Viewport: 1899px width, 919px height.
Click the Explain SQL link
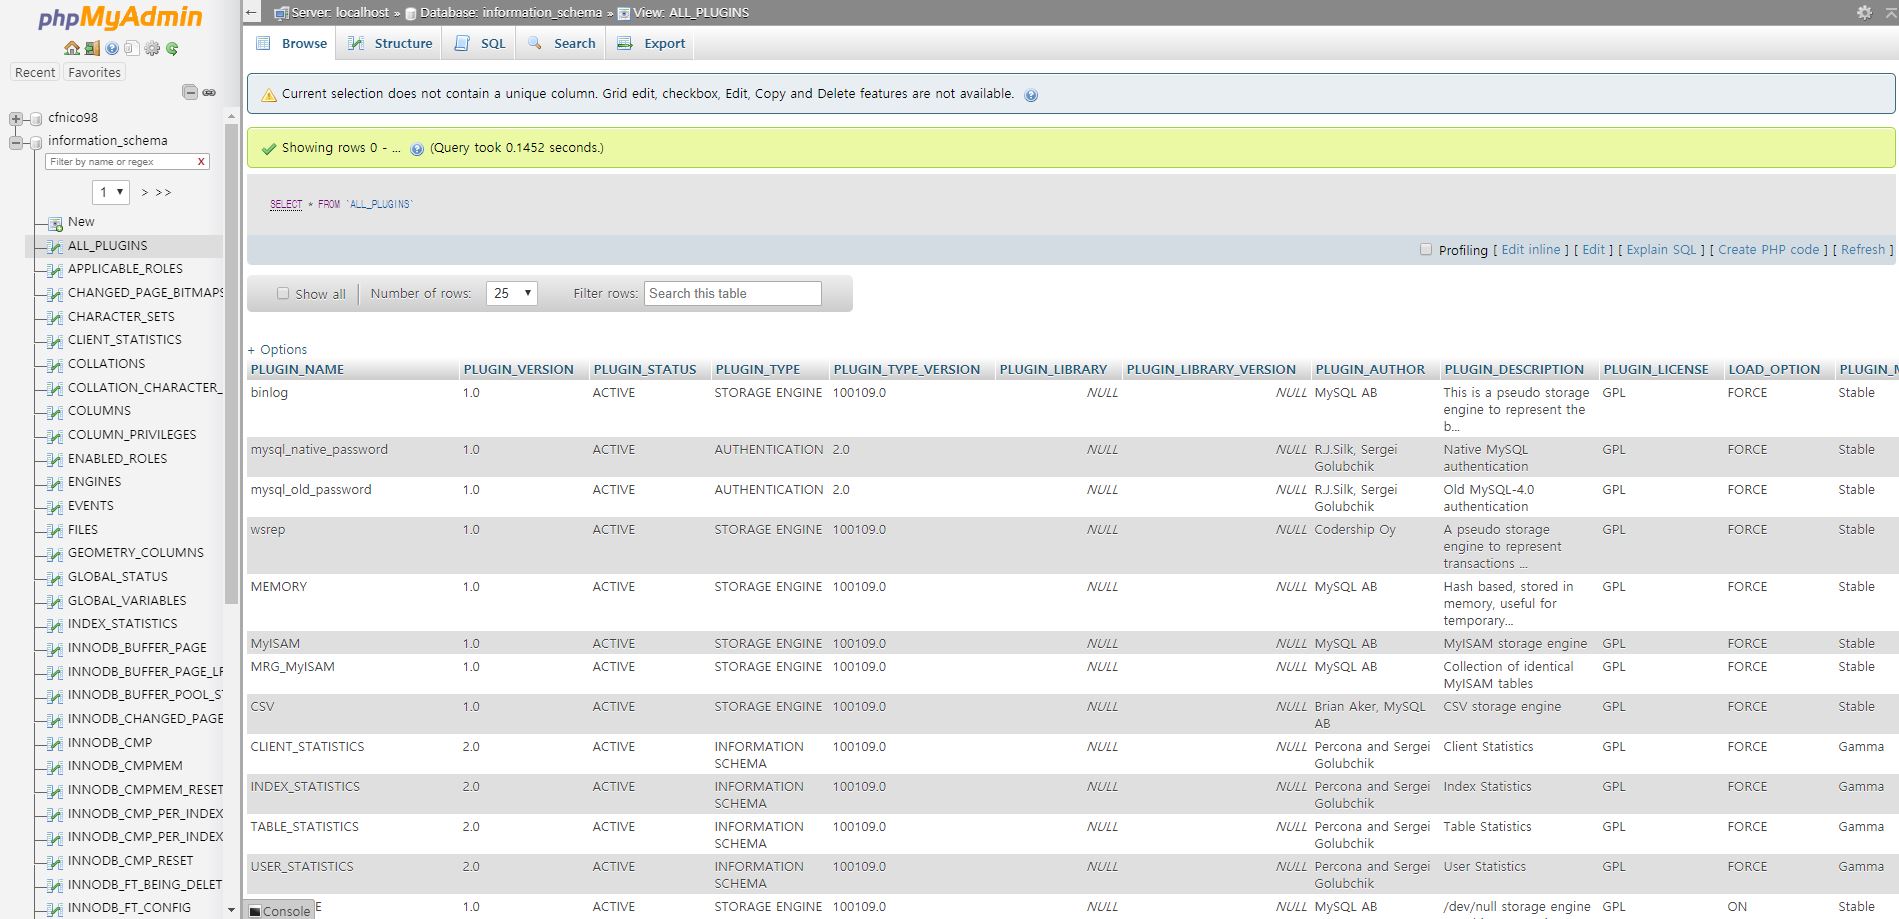(x=1660, y=250)
